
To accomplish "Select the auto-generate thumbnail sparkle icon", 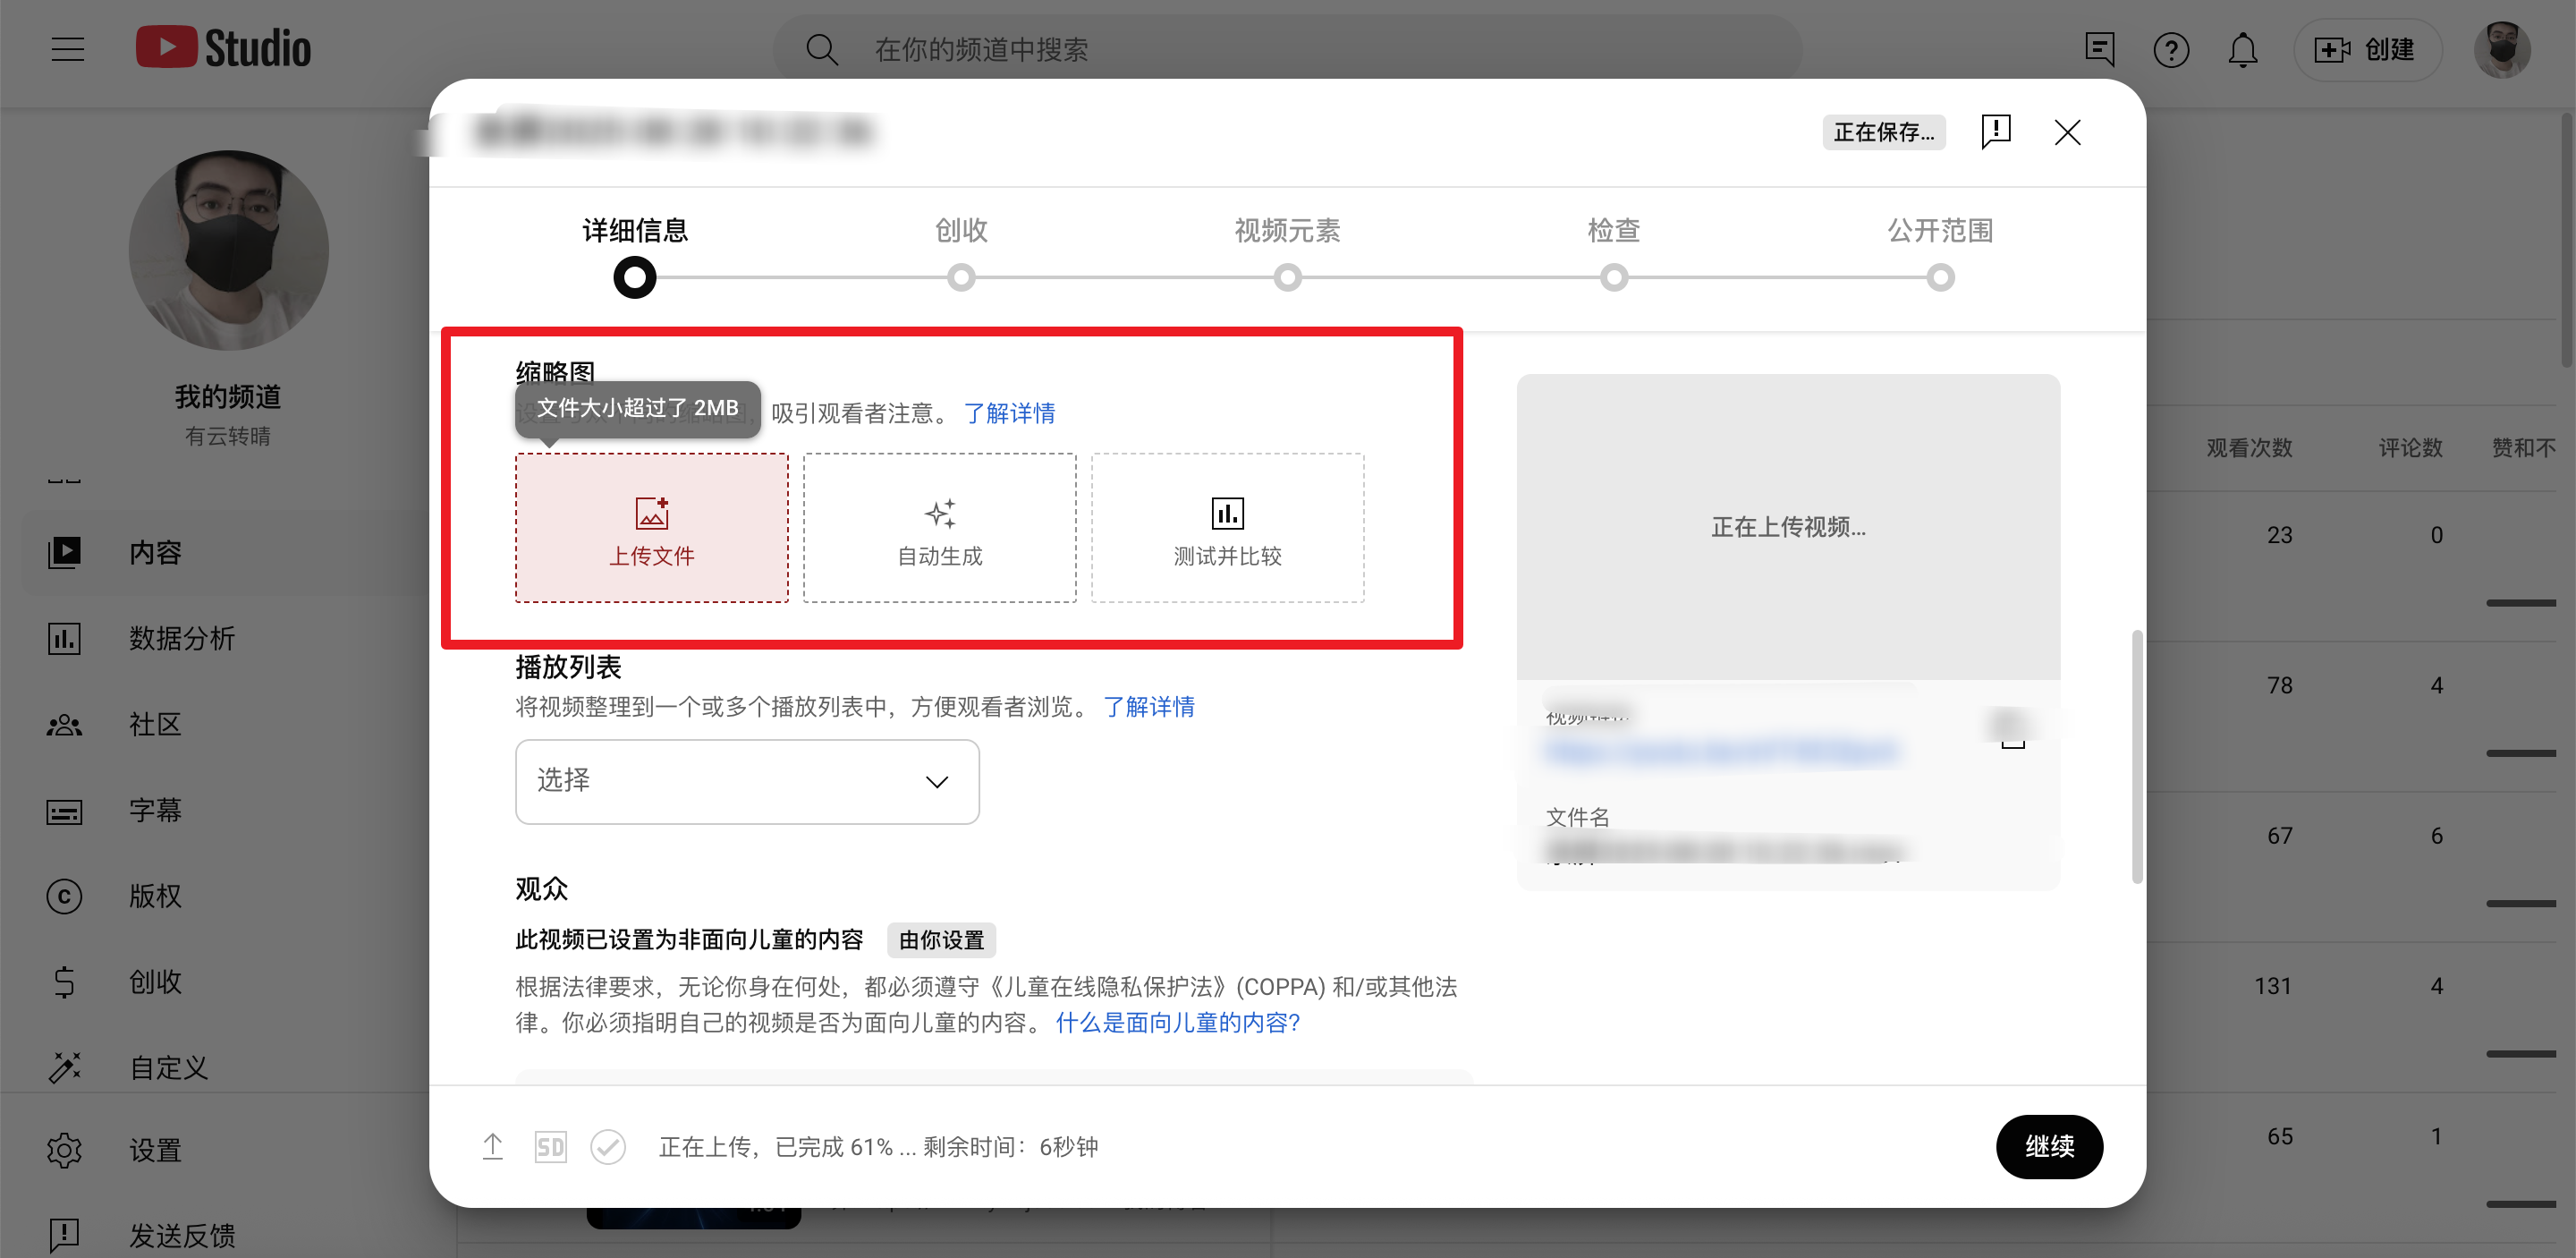I will [939, 513].
